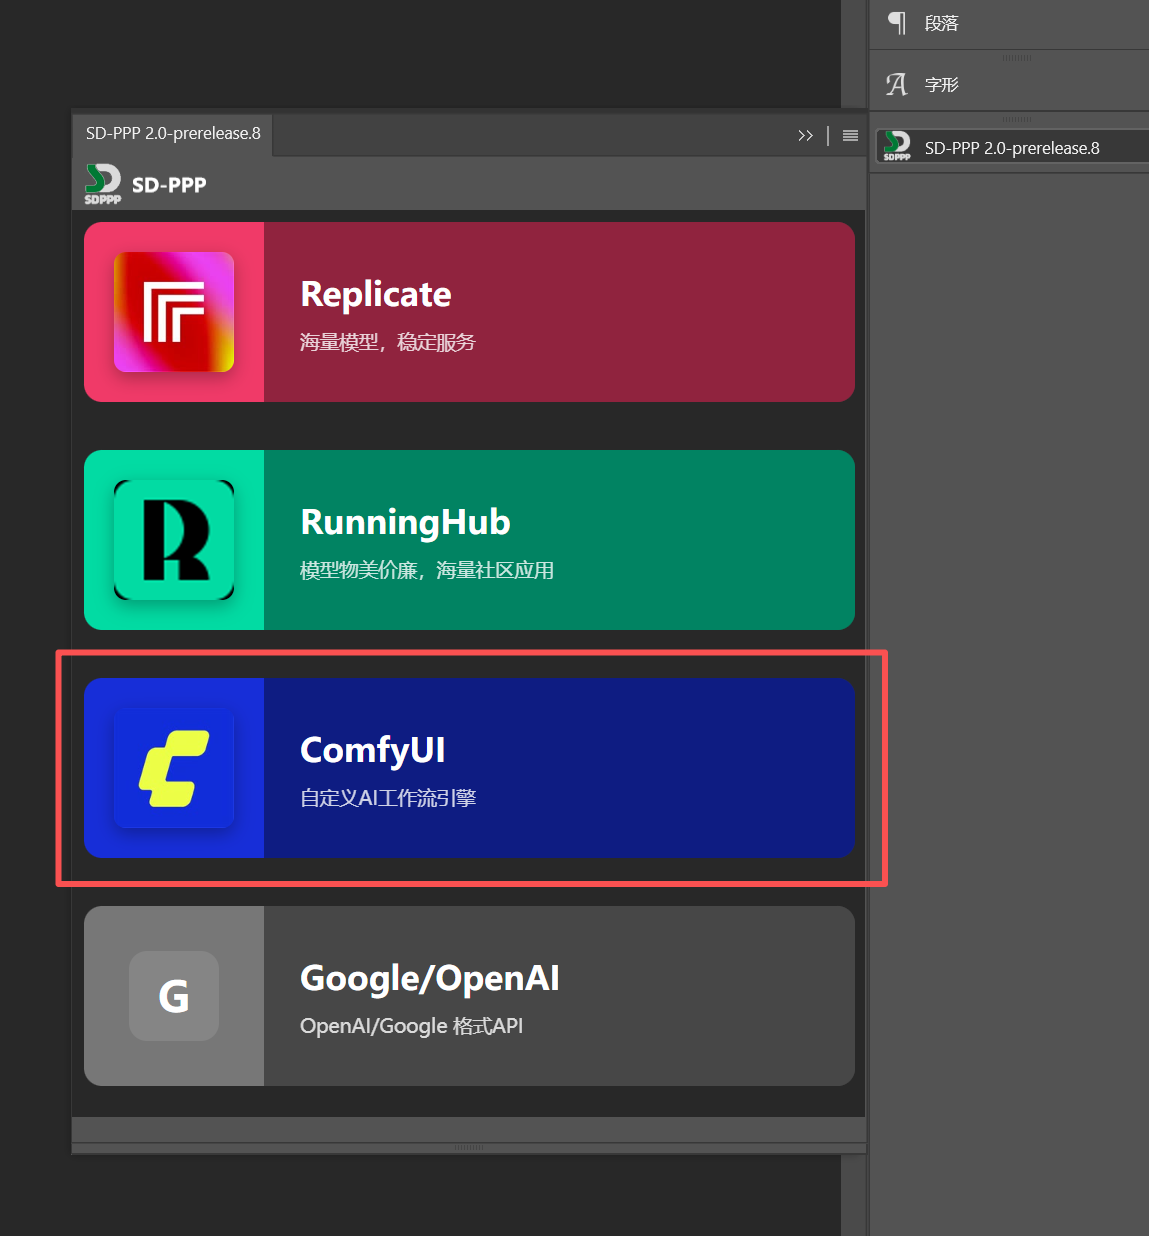Click the SD-PPP 2.0-prerelease.8 dock label
This screenshot has width=1149, height=1236.
point(1011,148)
